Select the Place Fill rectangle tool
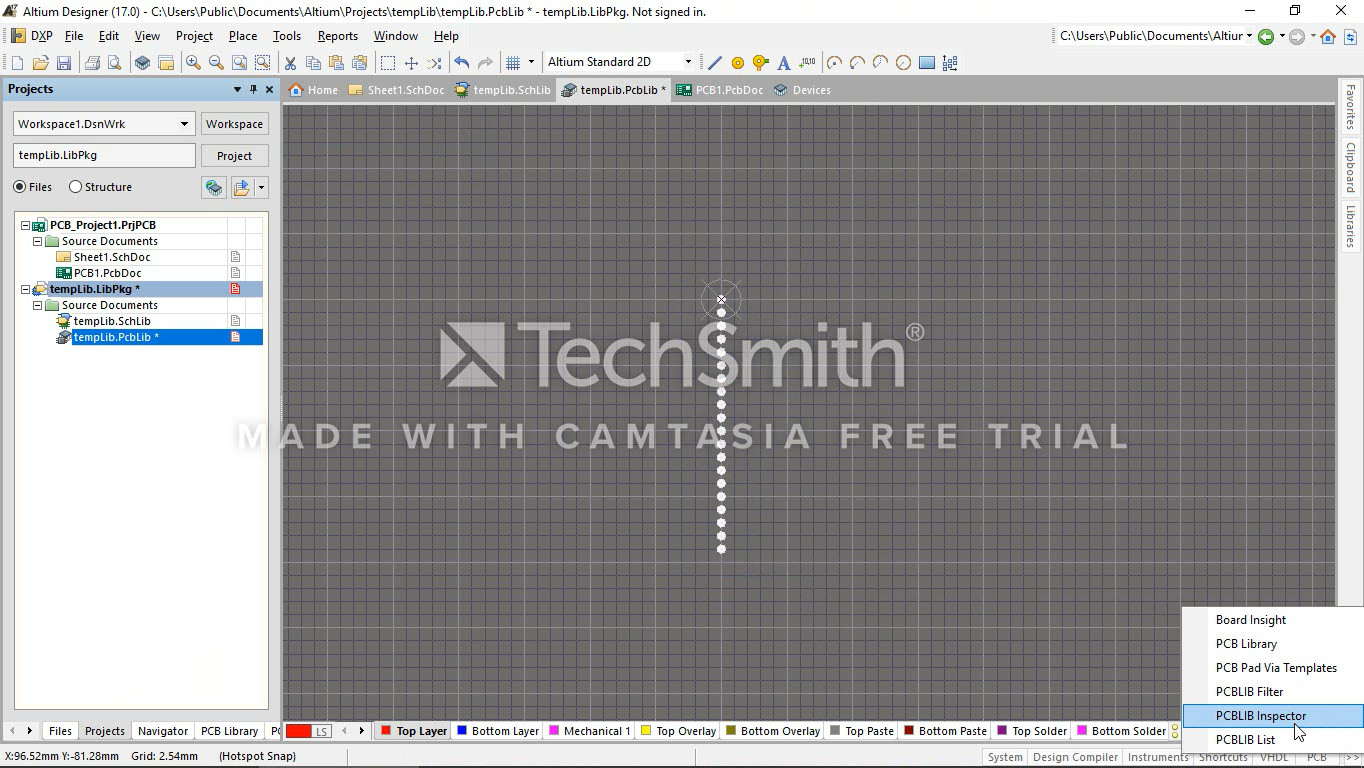This screenshot has width=1364, height=768. 927,63
